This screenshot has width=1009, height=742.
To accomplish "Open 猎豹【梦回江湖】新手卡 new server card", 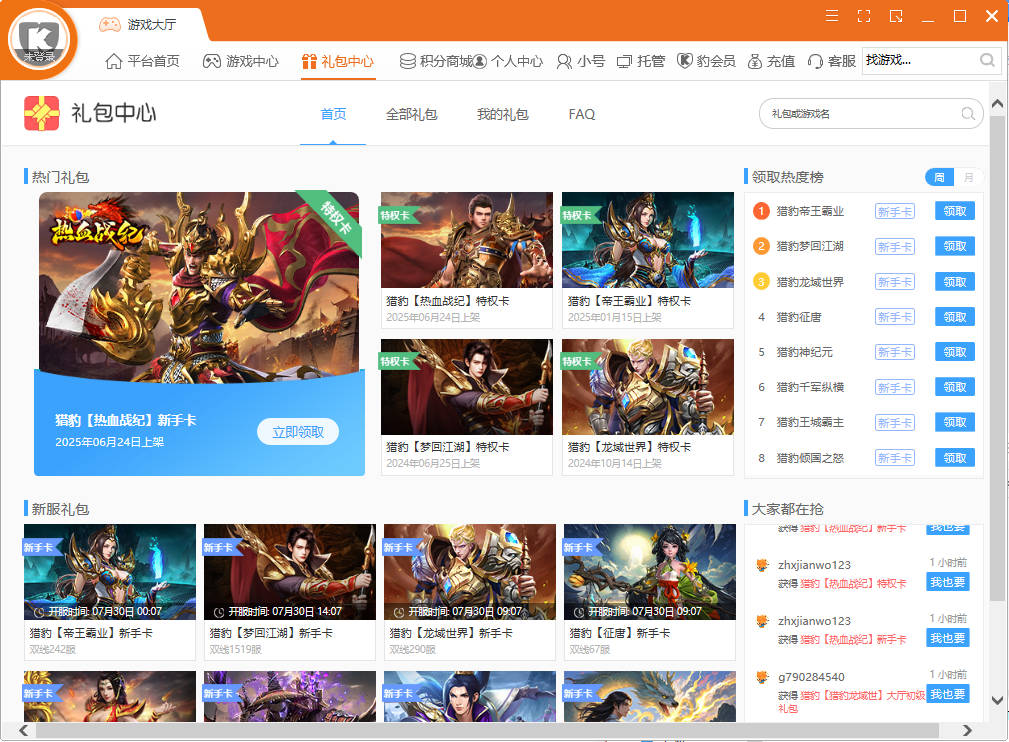I will coord(290,592).
